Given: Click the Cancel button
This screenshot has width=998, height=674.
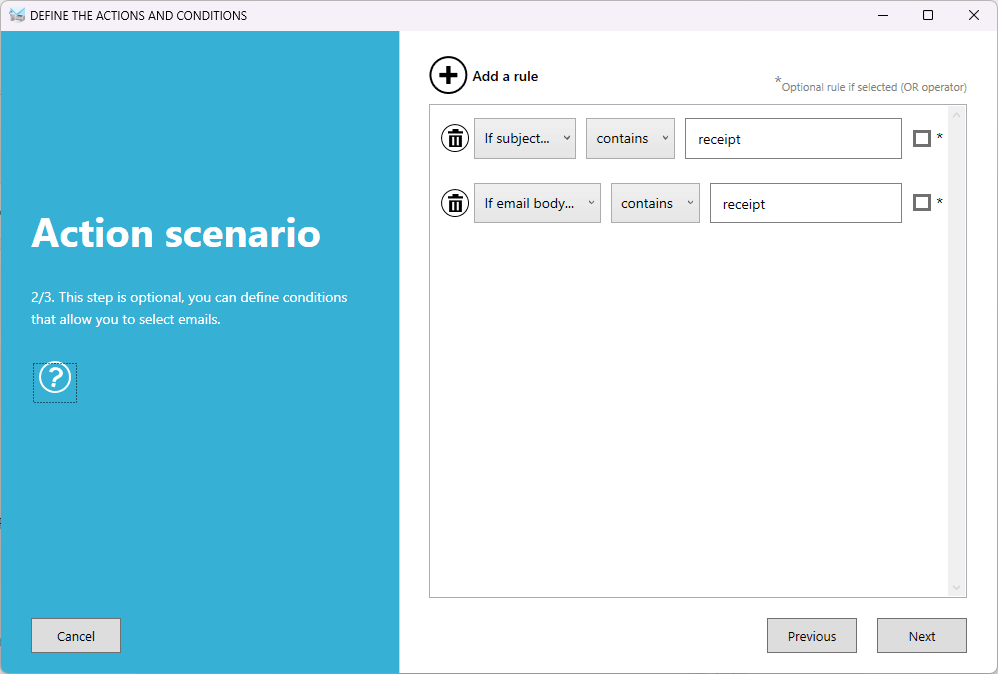Looking at the screenshot, I should coord(76,636).
